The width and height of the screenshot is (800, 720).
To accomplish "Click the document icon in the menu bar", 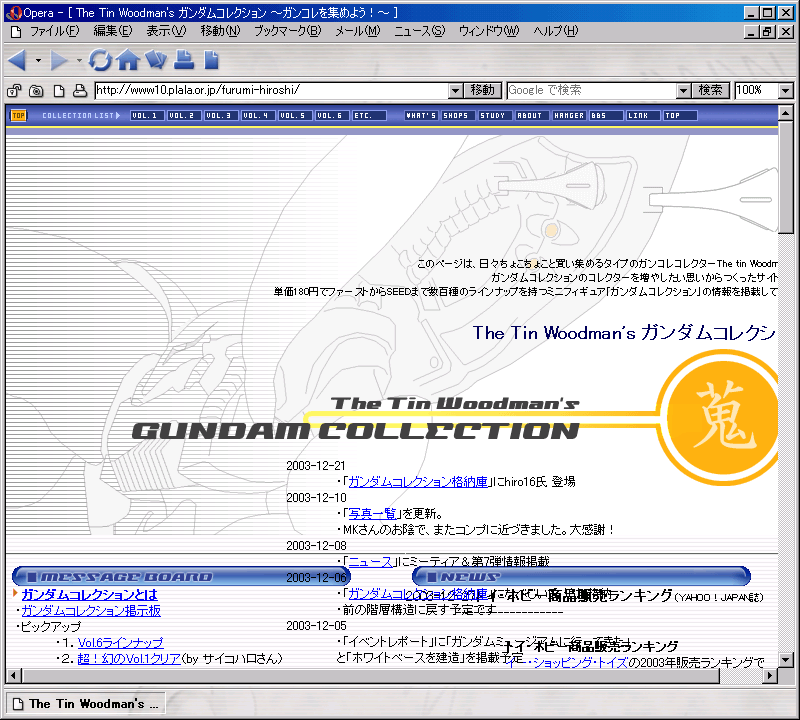I will 16,32.
